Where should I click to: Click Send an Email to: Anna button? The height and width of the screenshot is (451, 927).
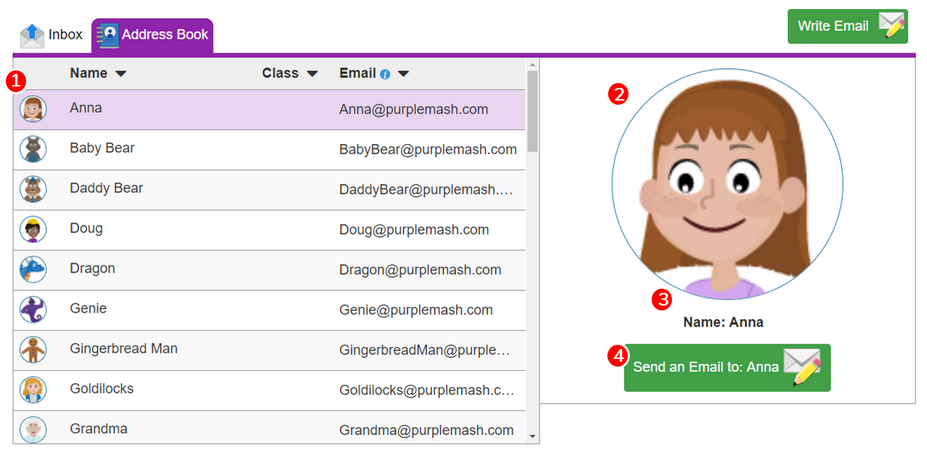(x=727, y=367)
